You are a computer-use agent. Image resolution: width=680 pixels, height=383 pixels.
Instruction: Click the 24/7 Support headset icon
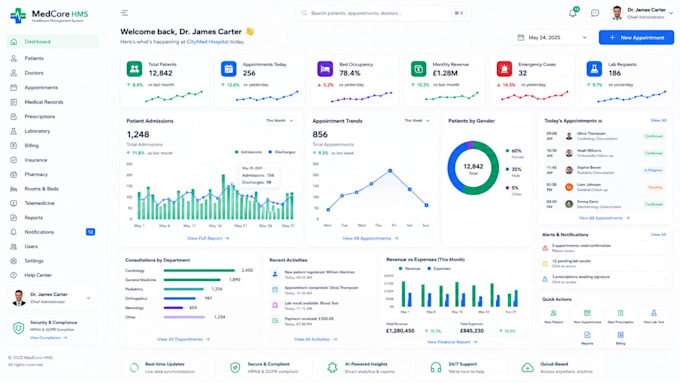[435, 368]
